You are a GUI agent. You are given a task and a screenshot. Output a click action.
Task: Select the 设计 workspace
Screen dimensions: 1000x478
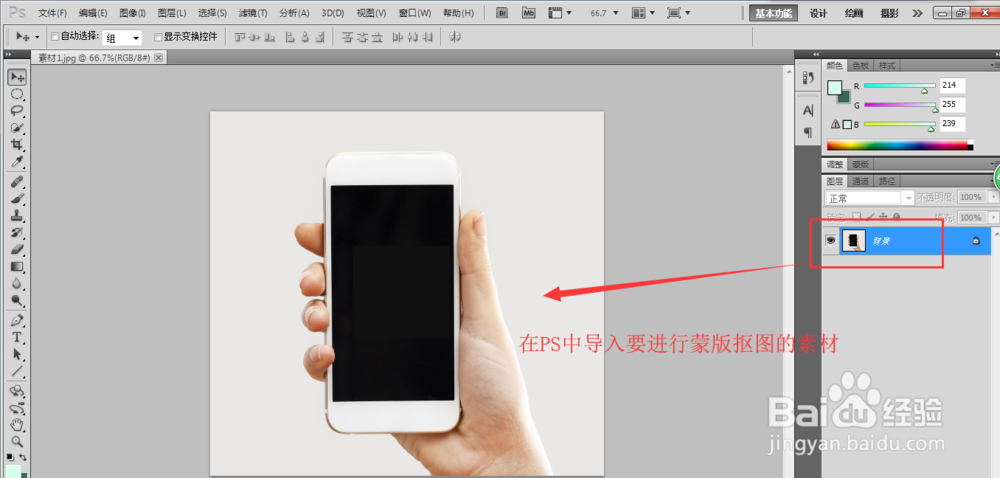[x=818, y=13]
